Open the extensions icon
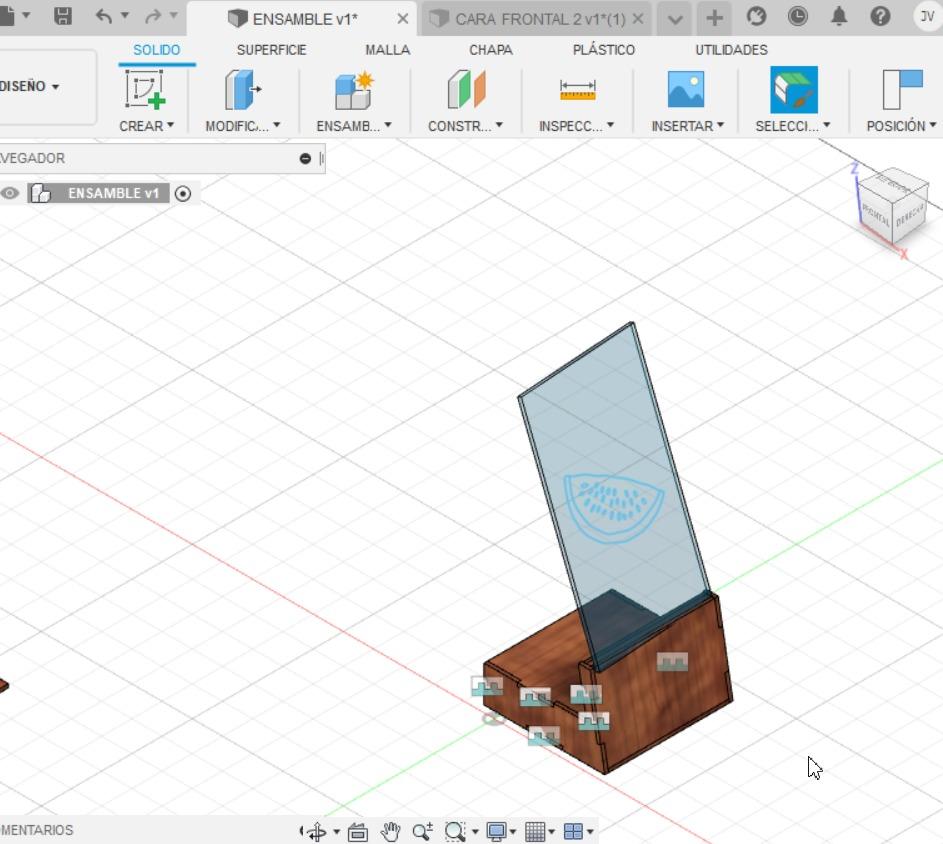Screen dimensions: 943x844 [757, 16]
